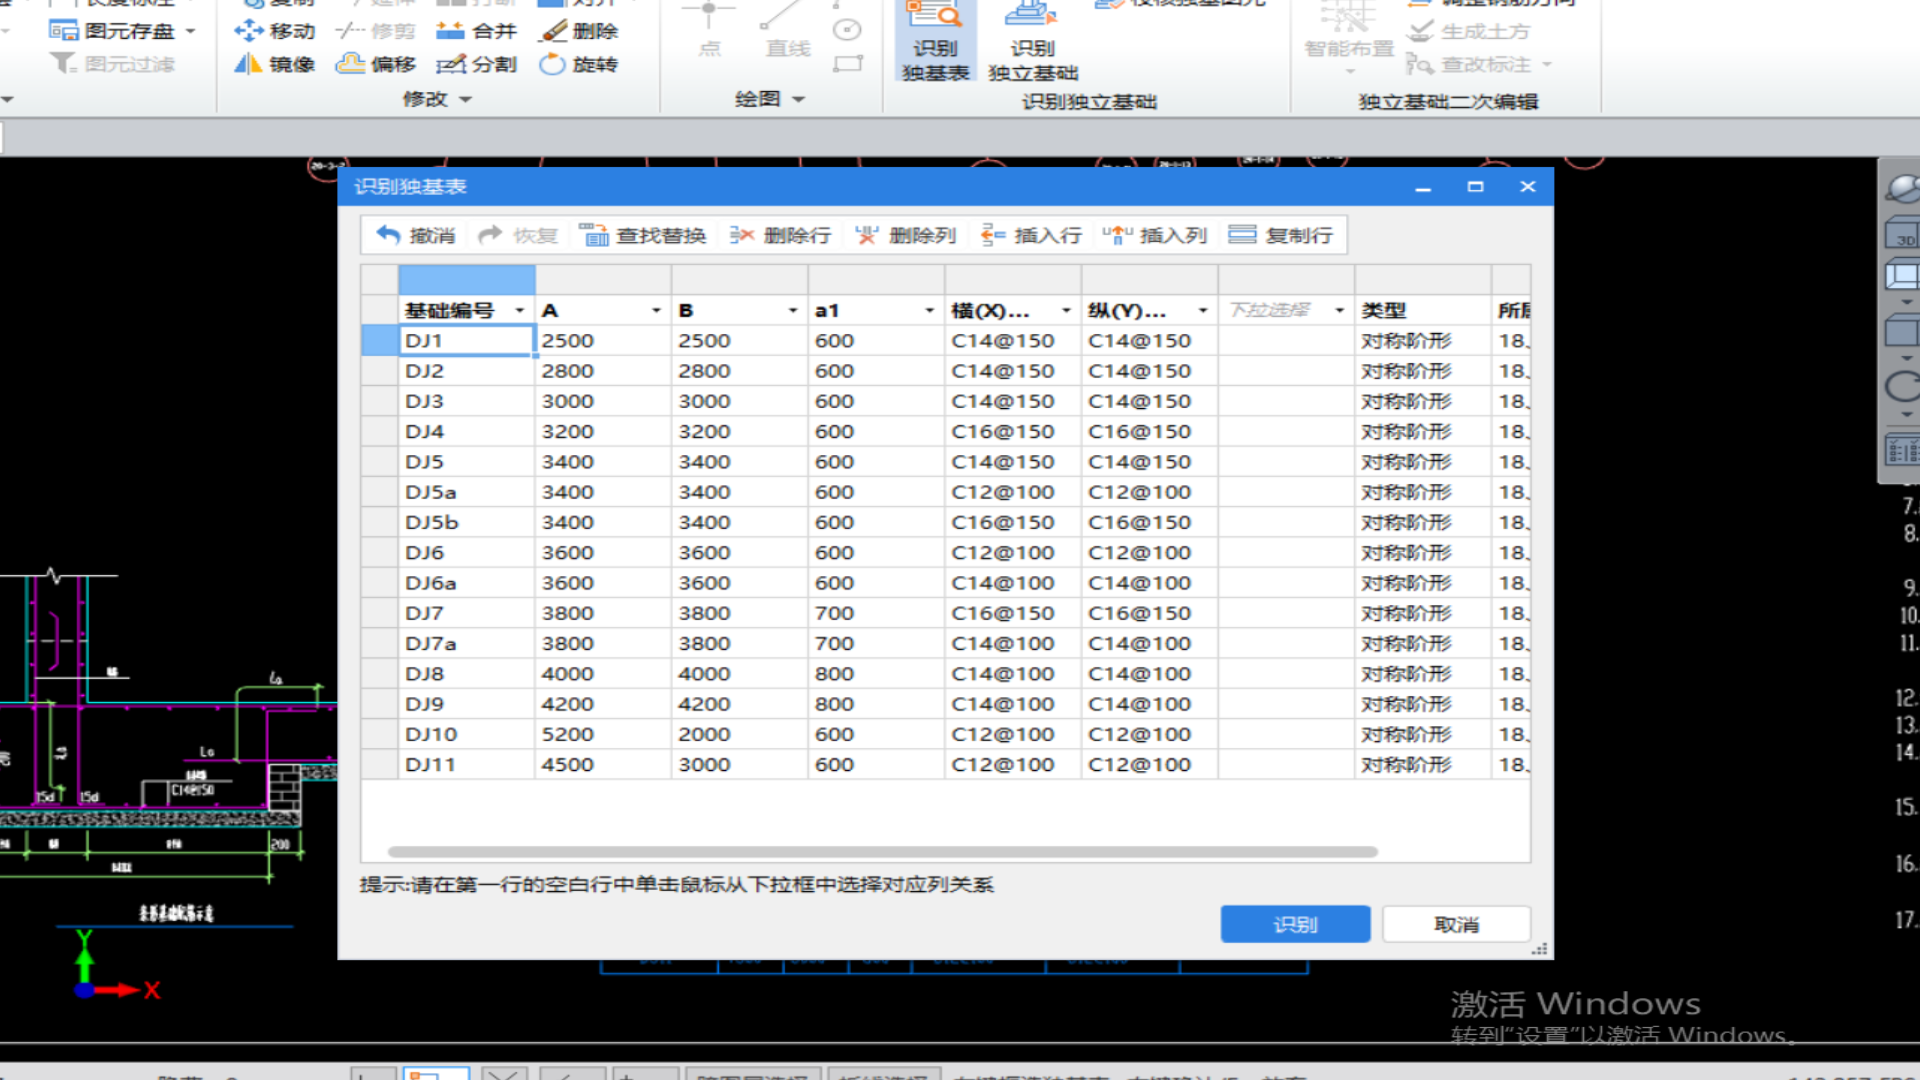Viewport: 1920px width, 1080px height.
Task: Click A value 4000 in DJ8 row
Action: click(603, 674)
